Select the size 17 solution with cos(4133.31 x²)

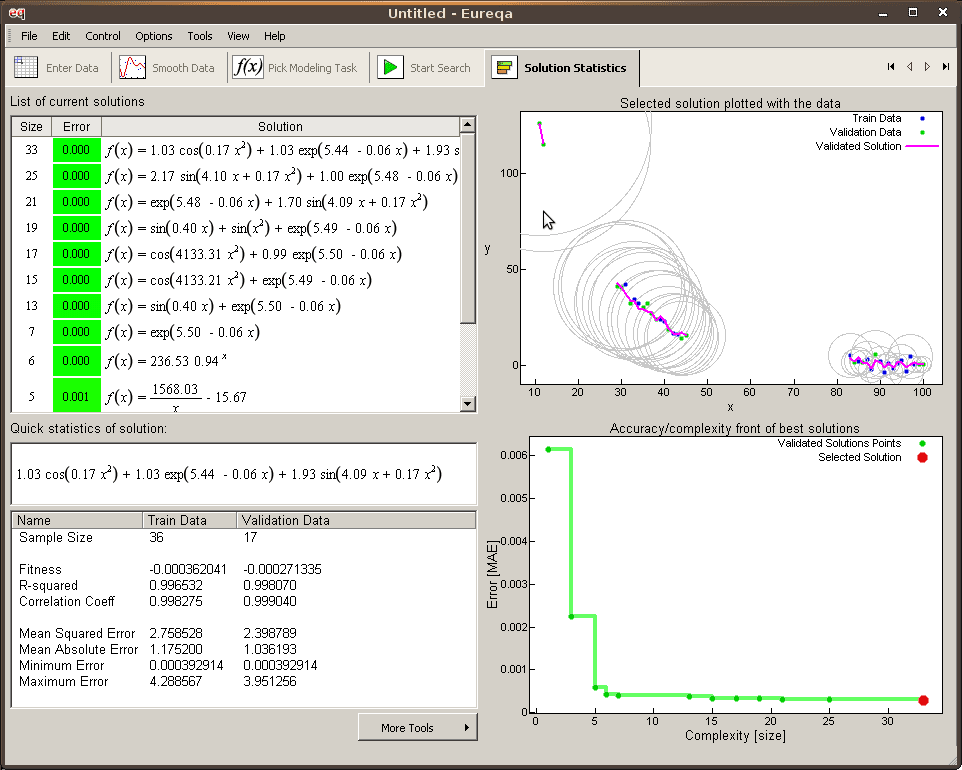tap(236, 254)
